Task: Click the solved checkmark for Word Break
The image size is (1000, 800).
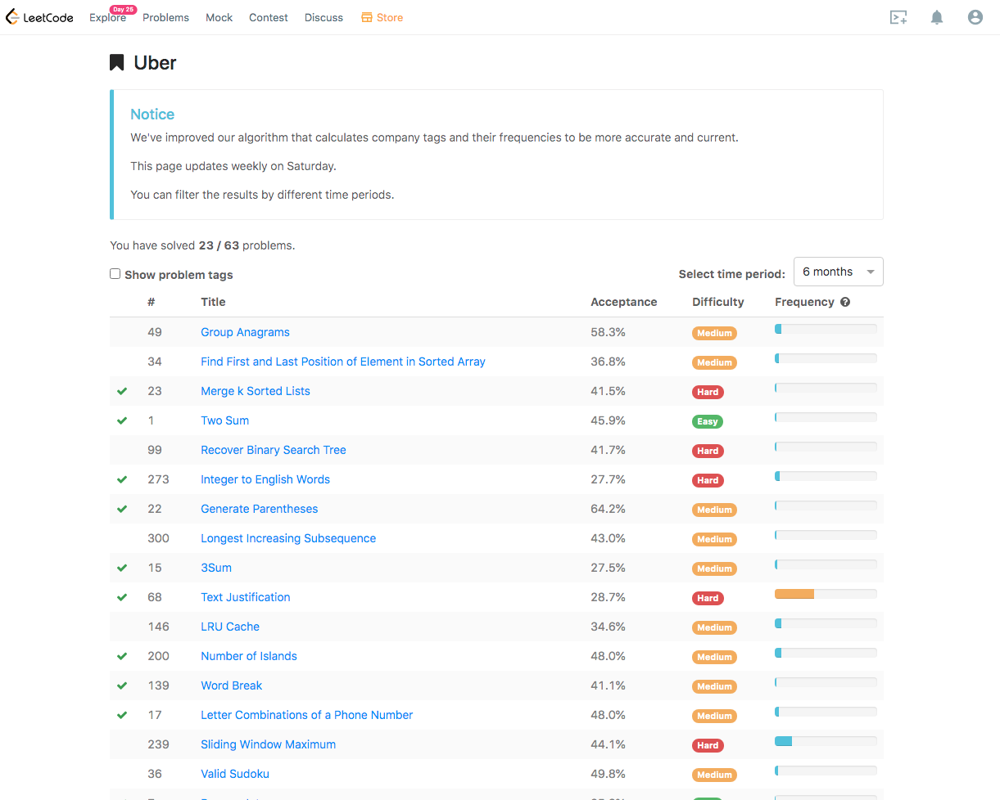Action: pyautogui.click(x=122, y=685)
